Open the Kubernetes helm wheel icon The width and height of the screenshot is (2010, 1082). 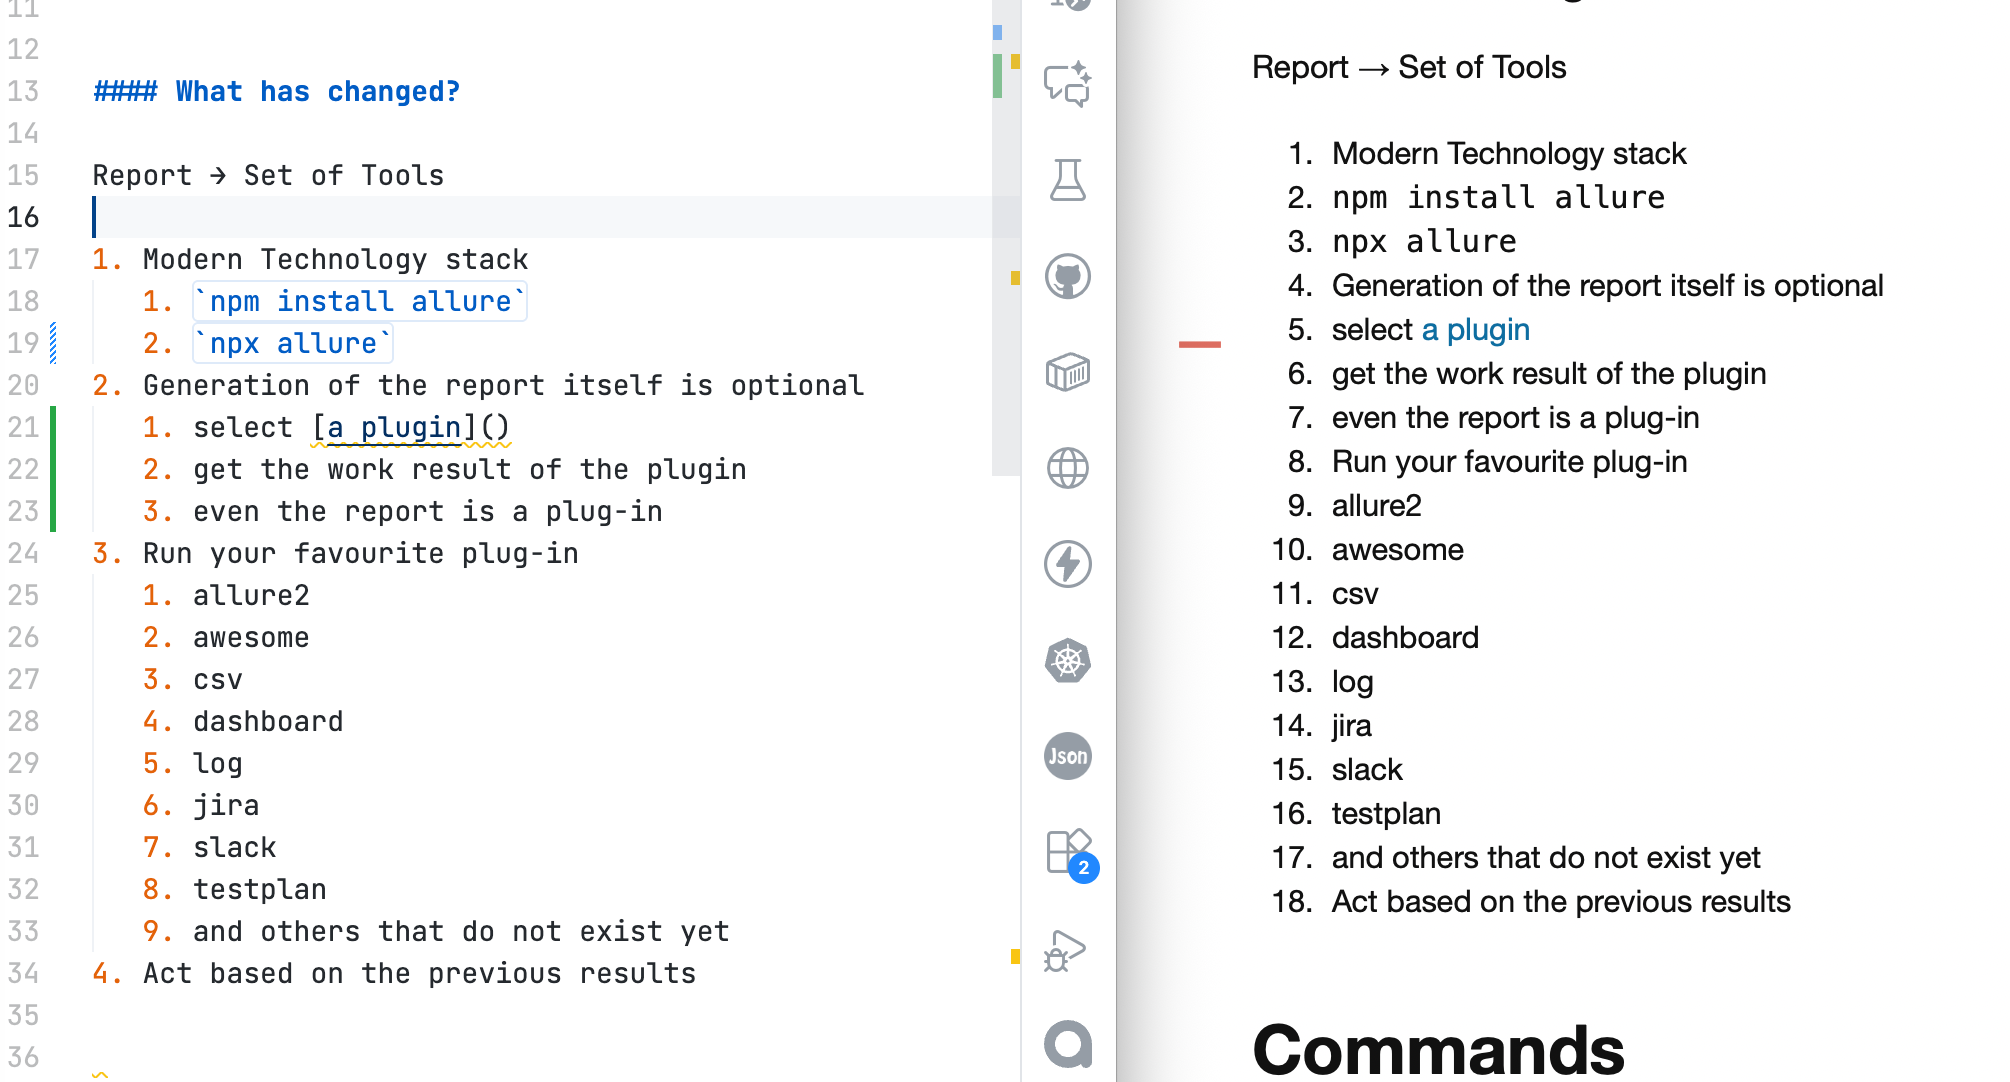[x=1067, y=660]
